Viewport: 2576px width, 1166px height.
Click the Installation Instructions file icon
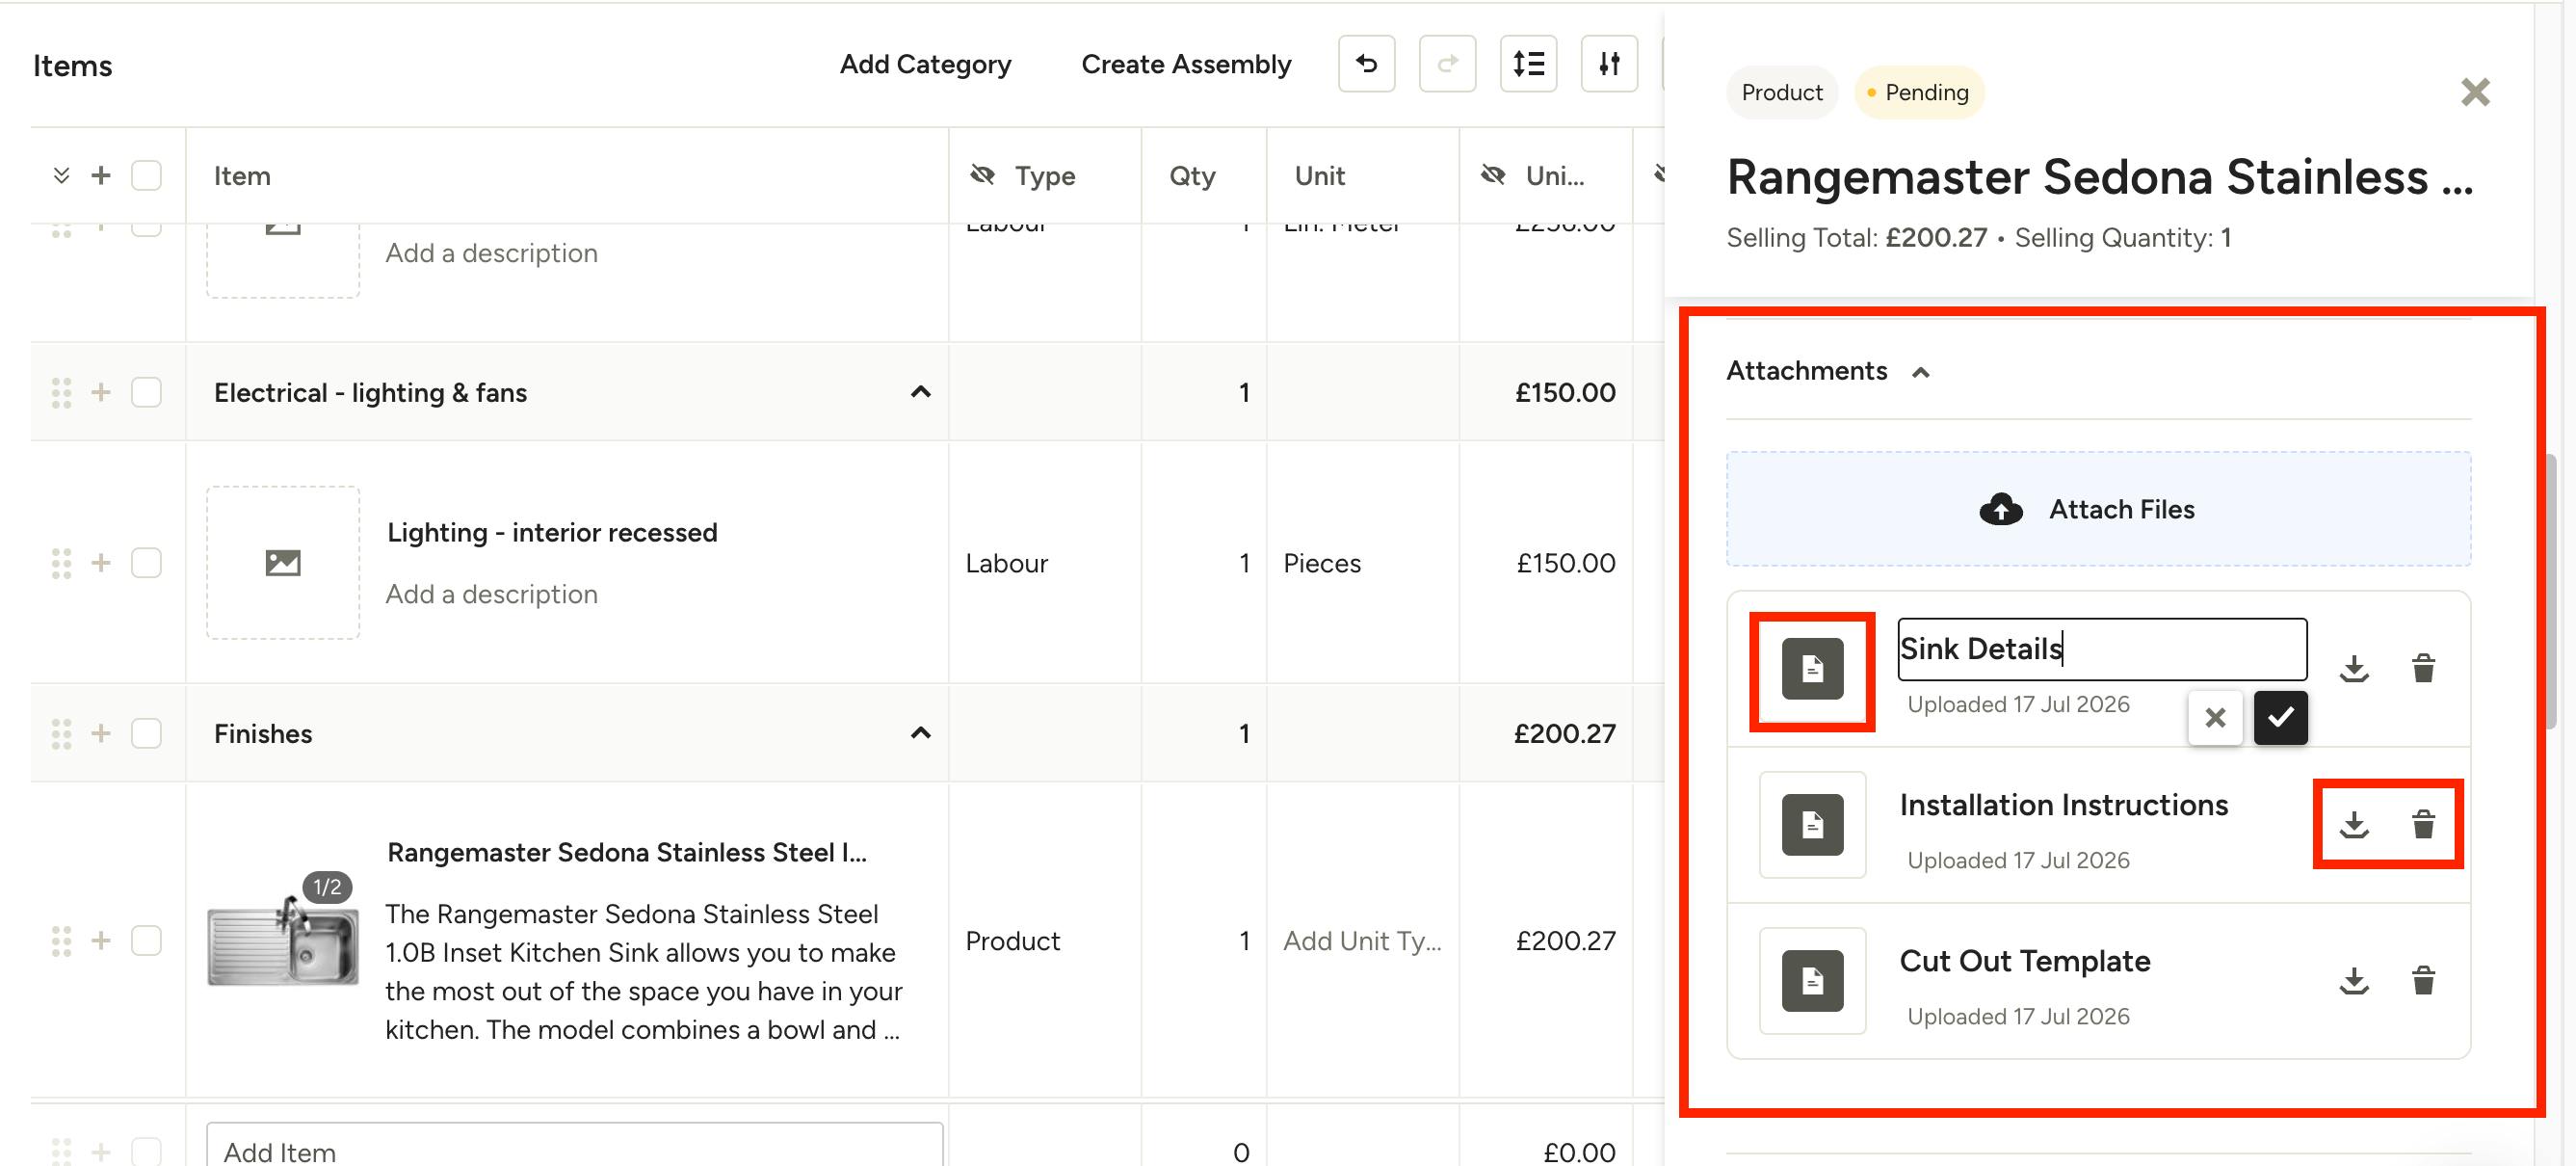[1812, 824]
